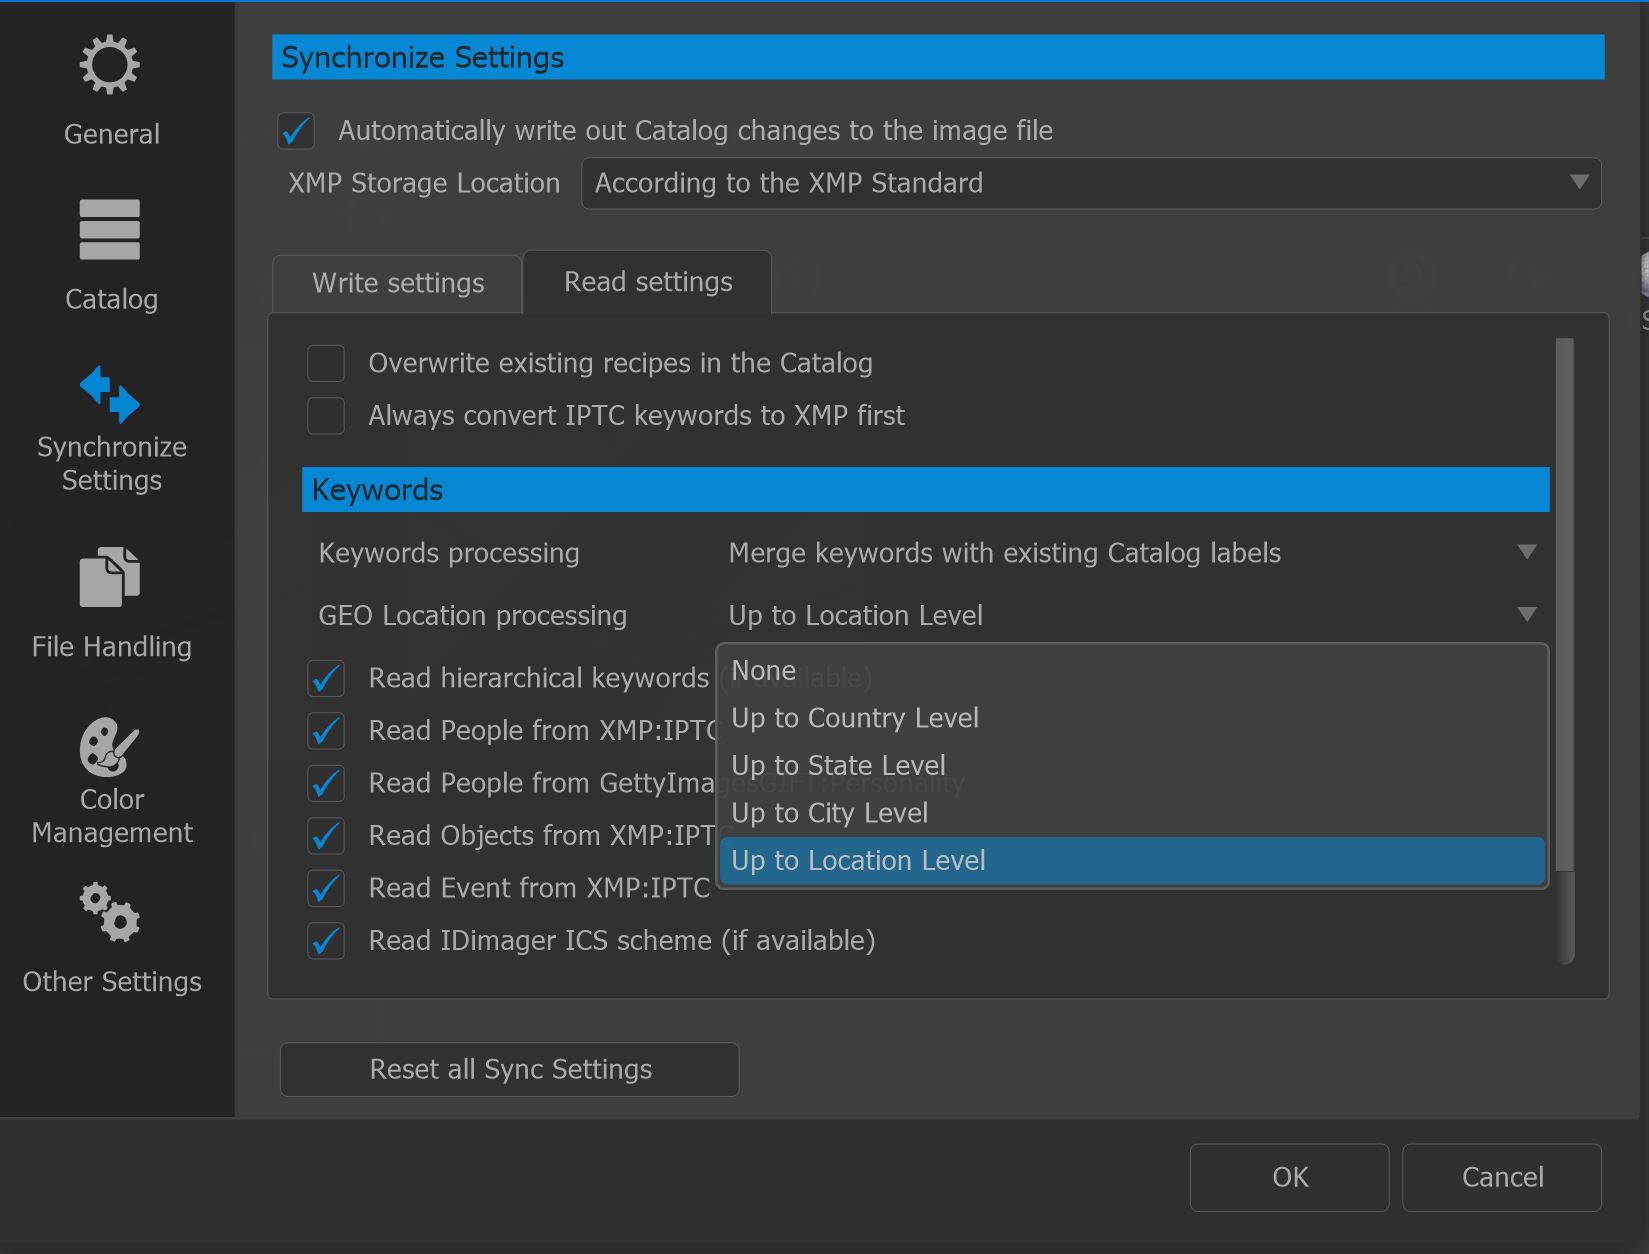This screenshot has height=1254, width=1649.
Task: Click the Synchronize Settings title header
Action: point(938,57)
